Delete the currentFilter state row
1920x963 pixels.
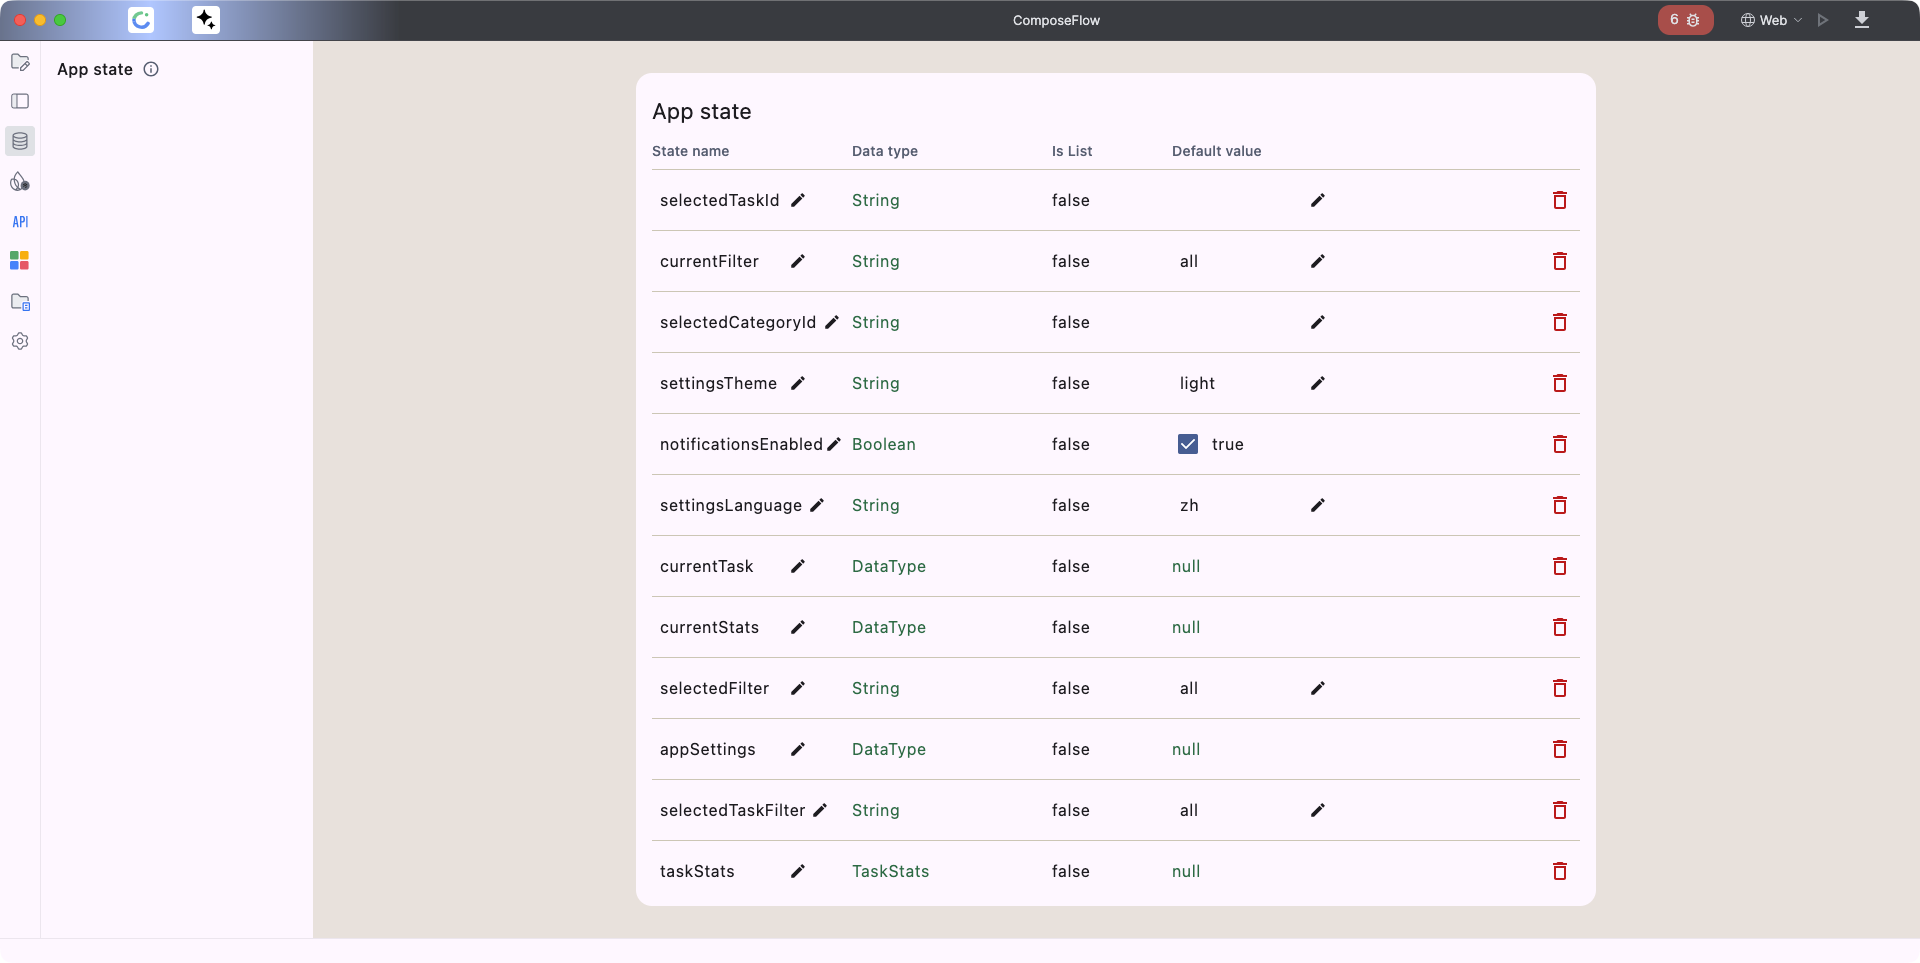coord(1559,261)
